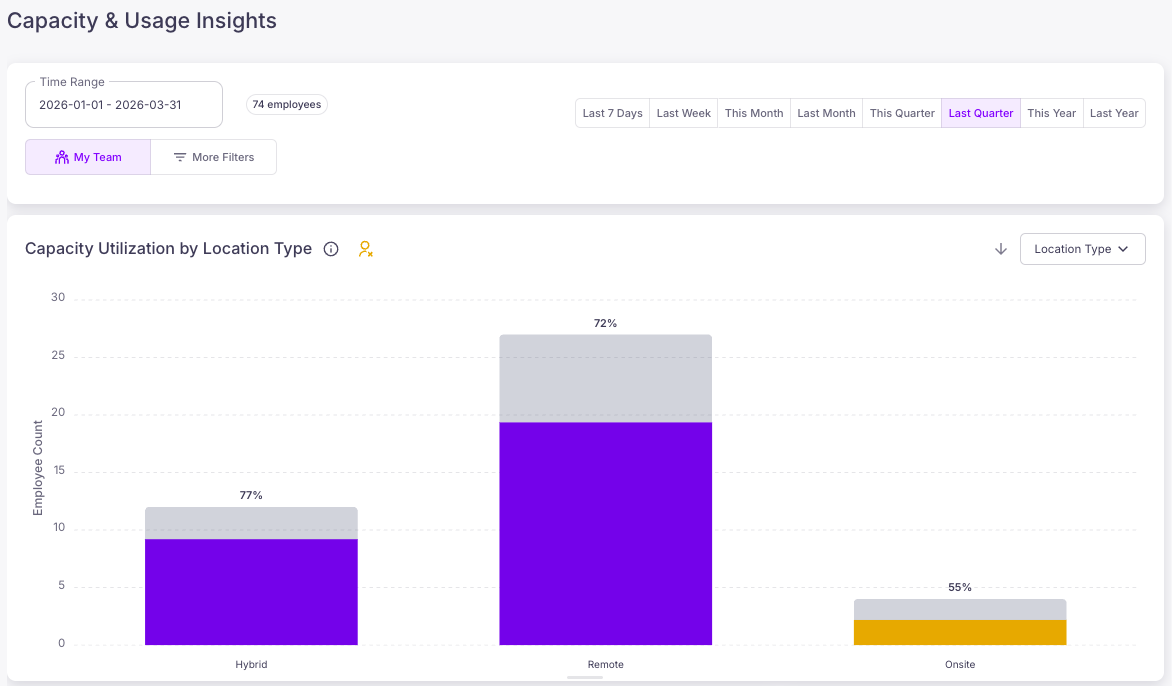Click the sort descending arrow icon

click(x=1001, y=249)
